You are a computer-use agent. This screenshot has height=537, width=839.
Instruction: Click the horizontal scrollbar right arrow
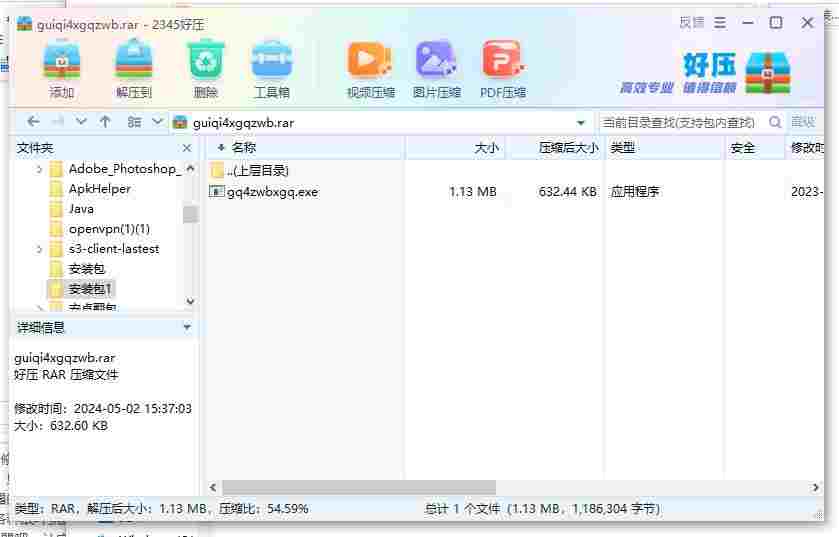(x=815, y=487)
